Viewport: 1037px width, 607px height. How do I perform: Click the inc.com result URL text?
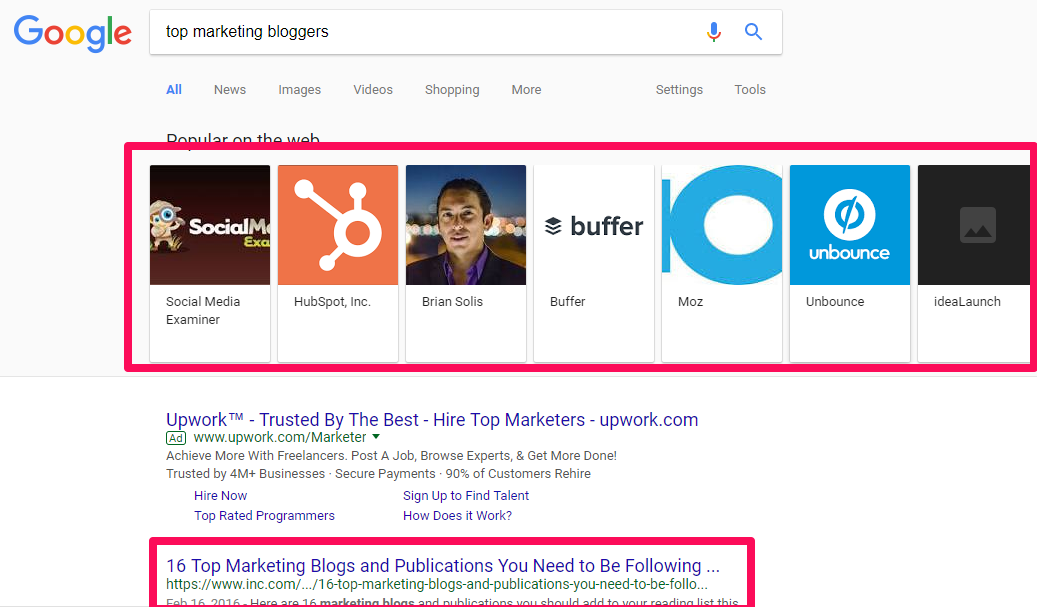click(x=436, y=585)
